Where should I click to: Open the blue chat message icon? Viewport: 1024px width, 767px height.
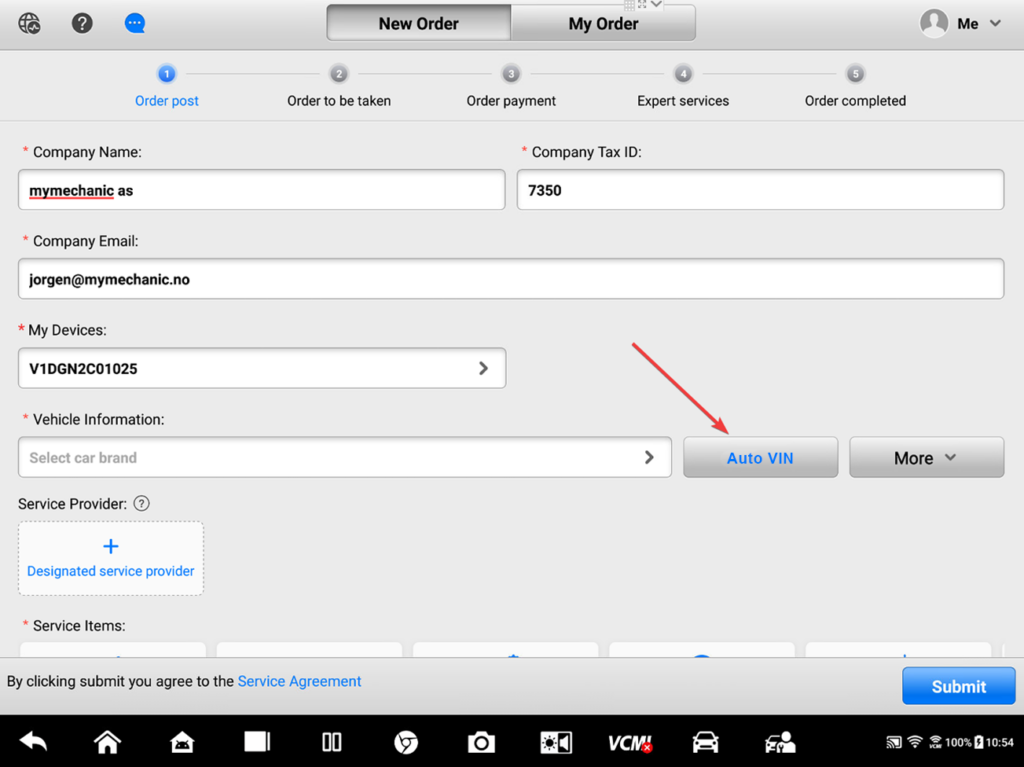[135, 24]
